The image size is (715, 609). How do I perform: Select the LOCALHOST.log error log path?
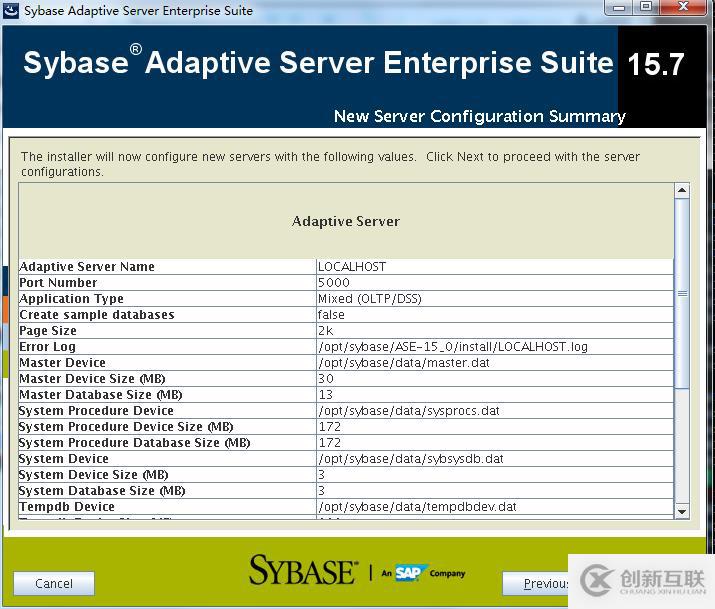[x=453, y=347]
